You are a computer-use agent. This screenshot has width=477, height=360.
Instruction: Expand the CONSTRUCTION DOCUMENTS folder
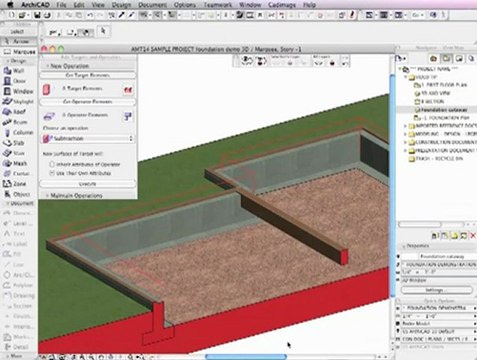(x=406, y=142)
